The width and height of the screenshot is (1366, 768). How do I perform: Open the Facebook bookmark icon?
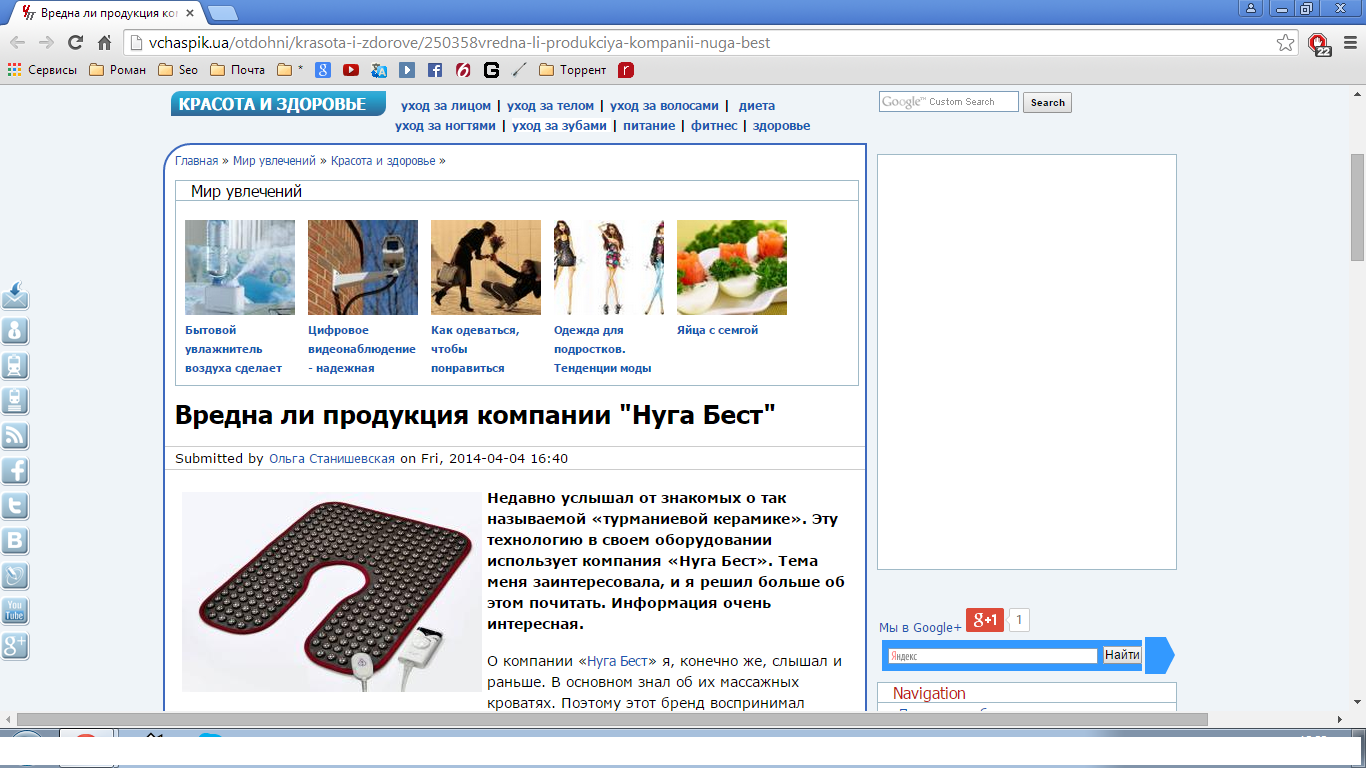(x=435, y=70)
